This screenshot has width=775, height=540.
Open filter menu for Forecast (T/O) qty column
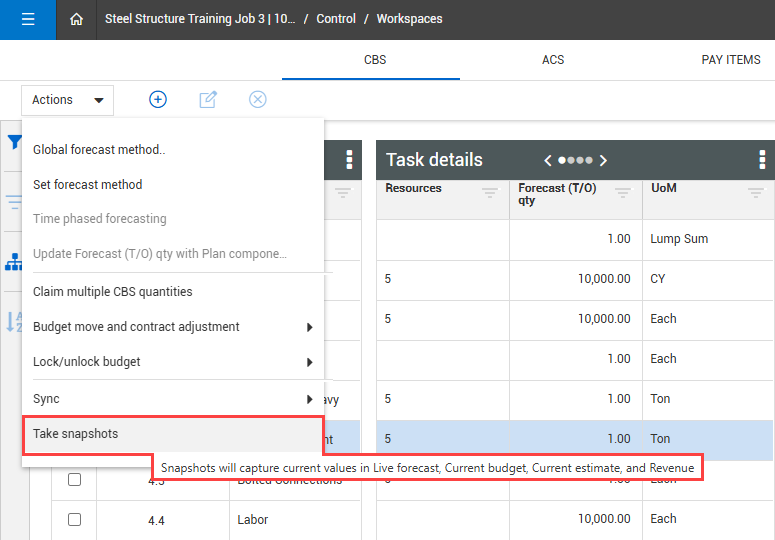pos(622,193)
